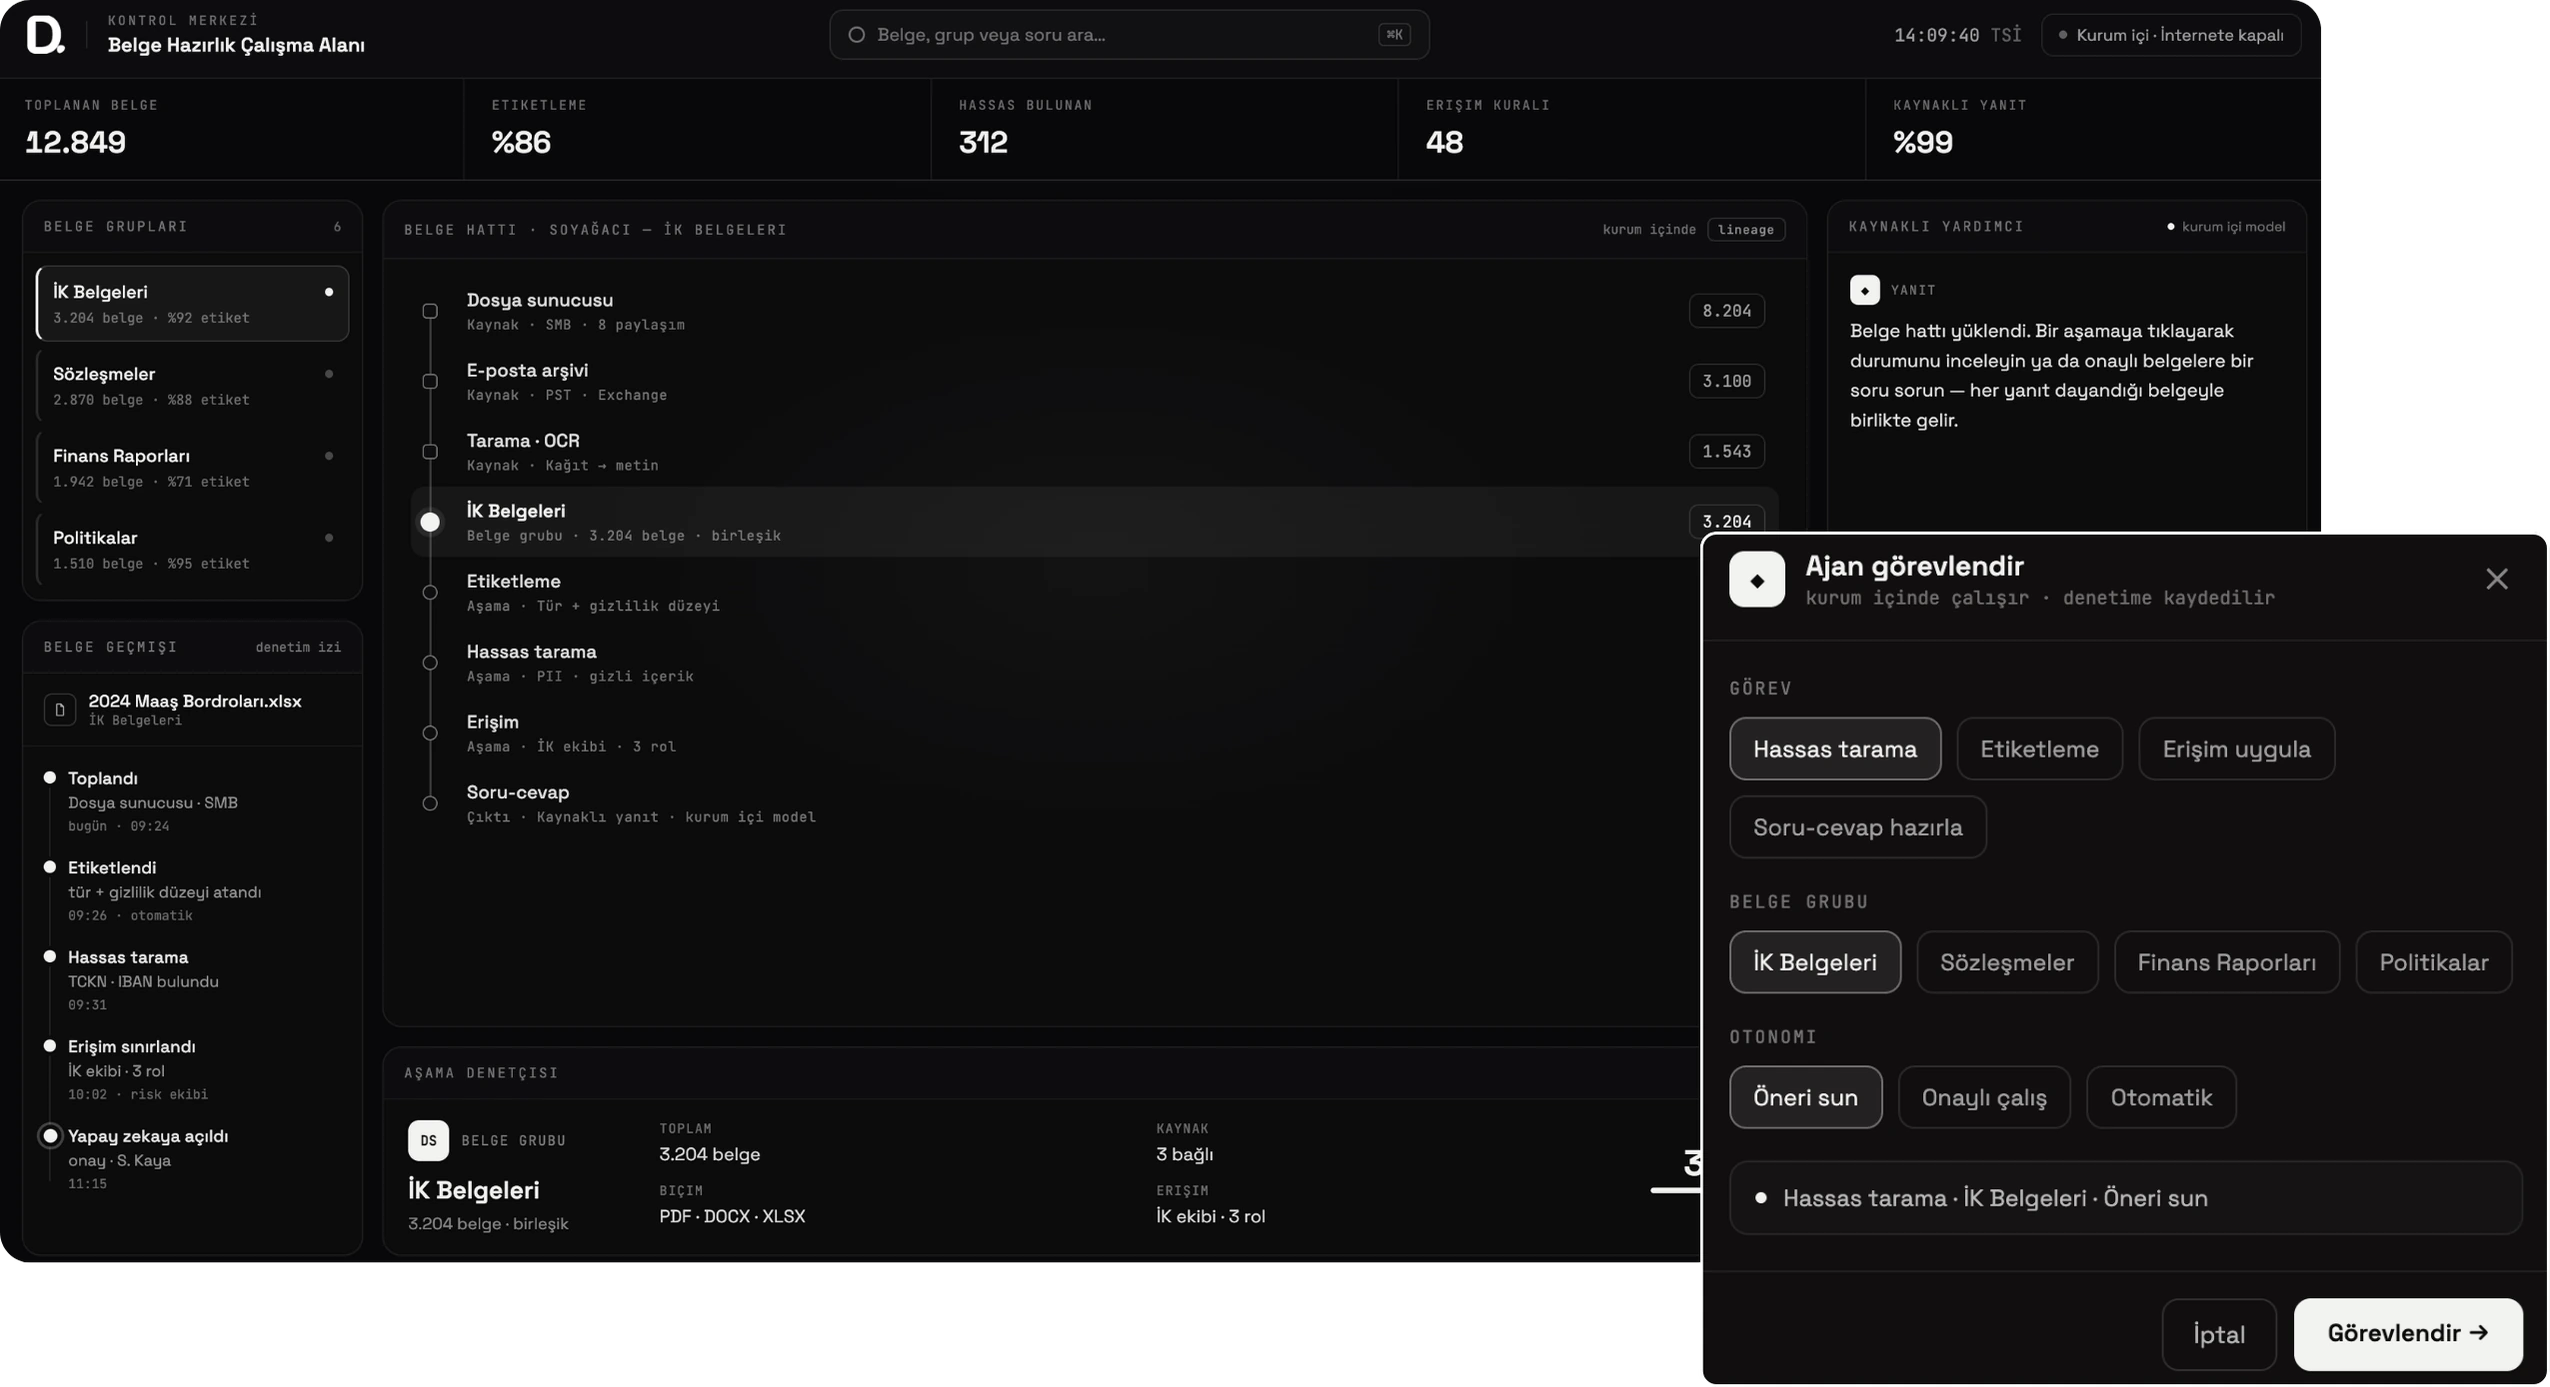Click the file icon beside 2024 Maaş Bordroları.xlsx
This screenshot has width=2550, height=1387.
click(x=60, y=709)
